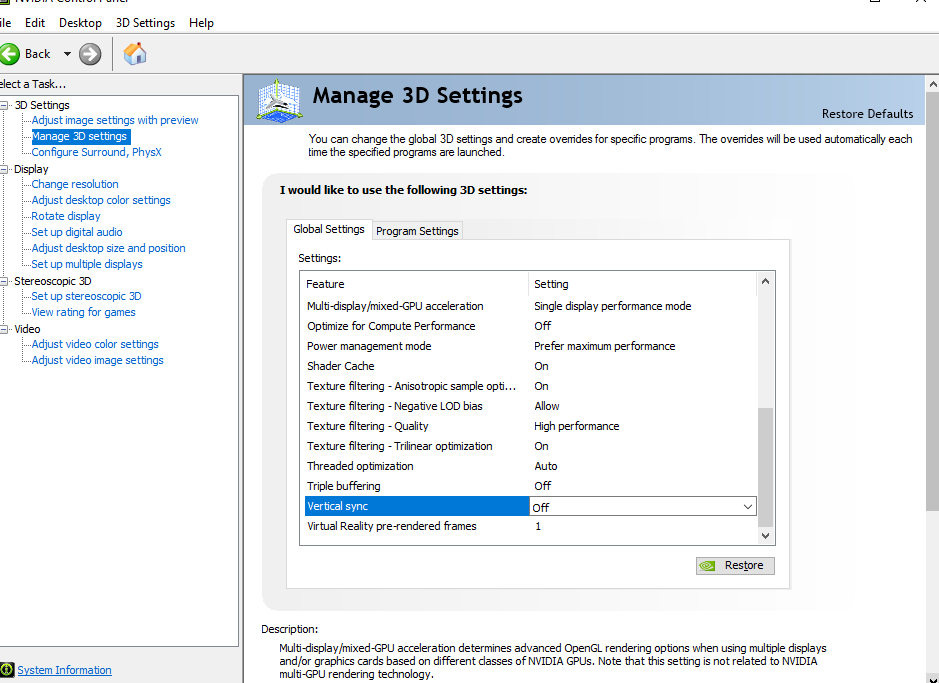Image resolution: width=939 pixels, height=683 pixels.
Task: Select the Triple buffering row
Action: [x=531, y=486]
